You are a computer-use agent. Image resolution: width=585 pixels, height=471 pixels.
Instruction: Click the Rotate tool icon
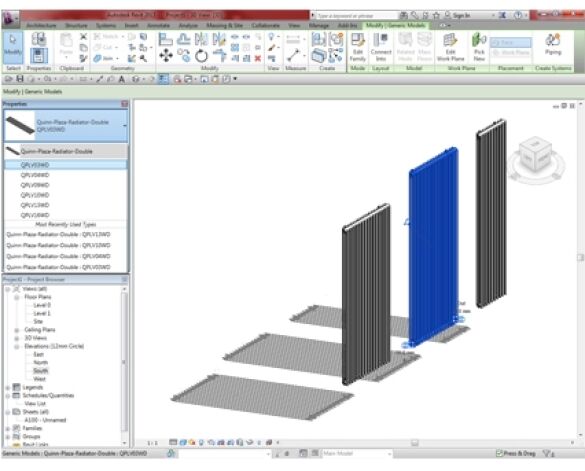tap(201, 56)
